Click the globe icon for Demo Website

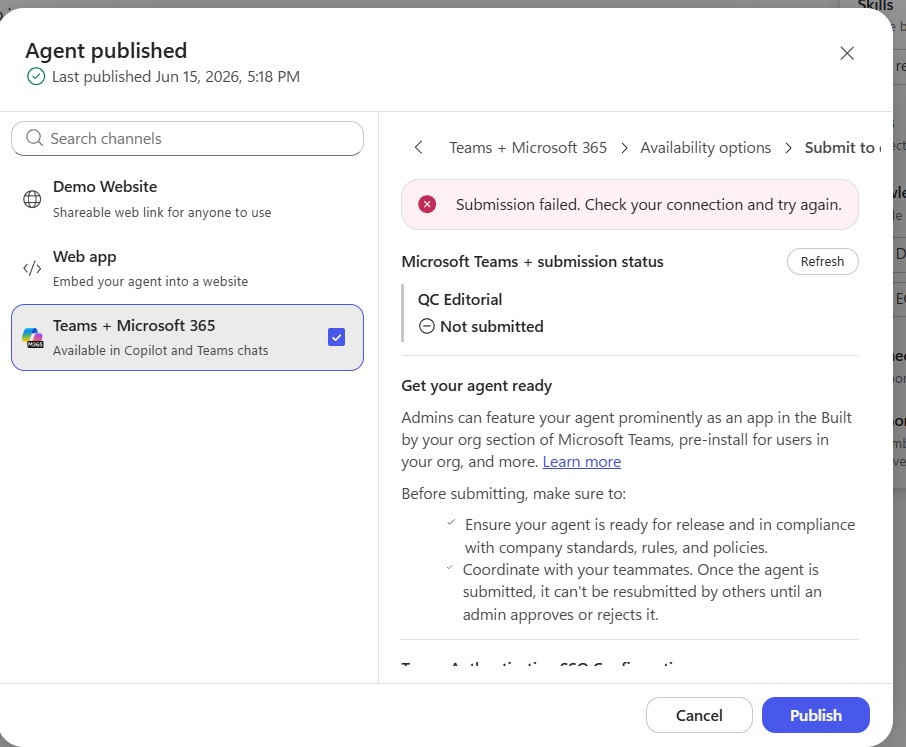32,199
